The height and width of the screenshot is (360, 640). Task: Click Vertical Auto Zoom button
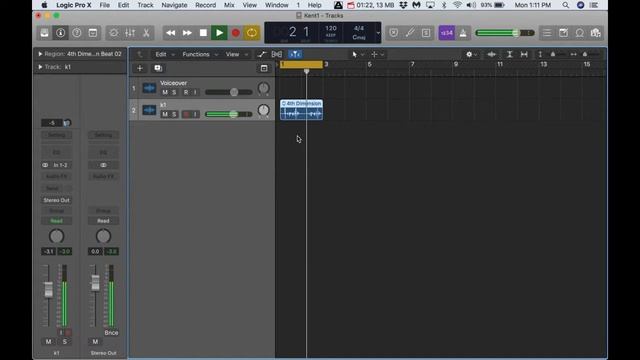pos(509,54)
